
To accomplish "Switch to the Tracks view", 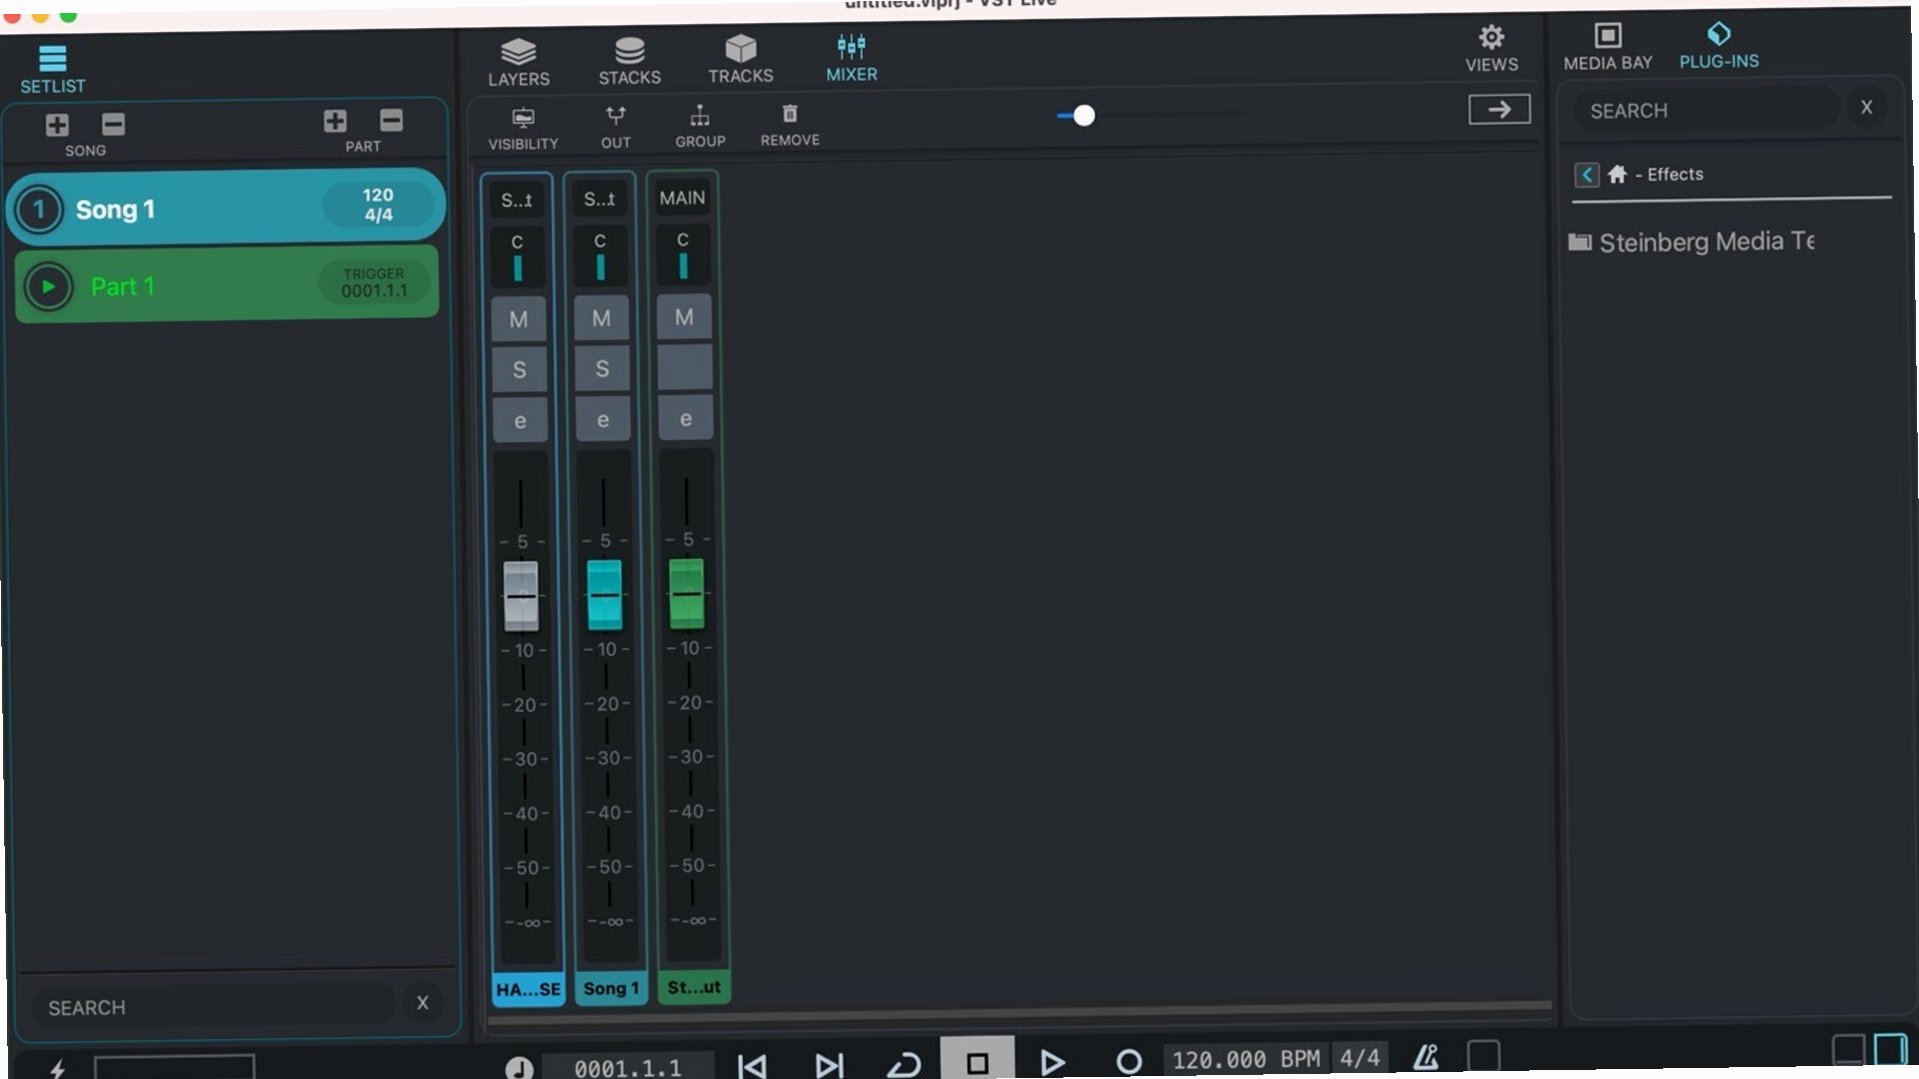I will (740, 59).
